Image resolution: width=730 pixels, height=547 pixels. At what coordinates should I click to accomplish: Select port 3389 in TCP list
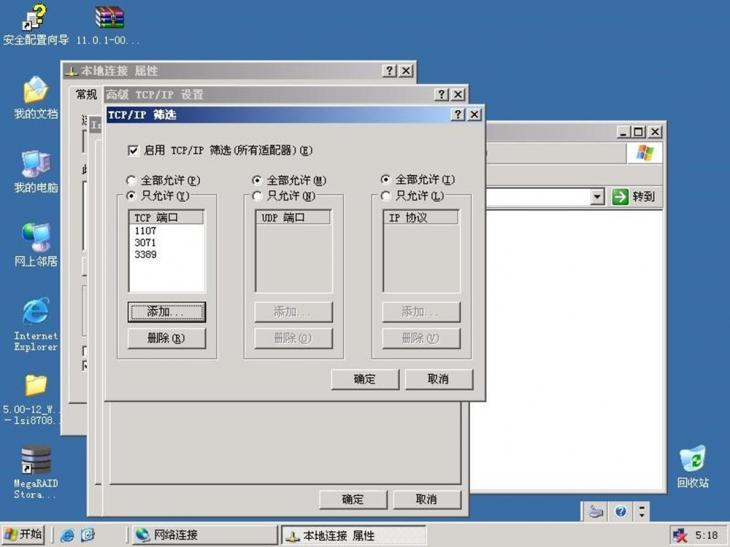point(146,255)
